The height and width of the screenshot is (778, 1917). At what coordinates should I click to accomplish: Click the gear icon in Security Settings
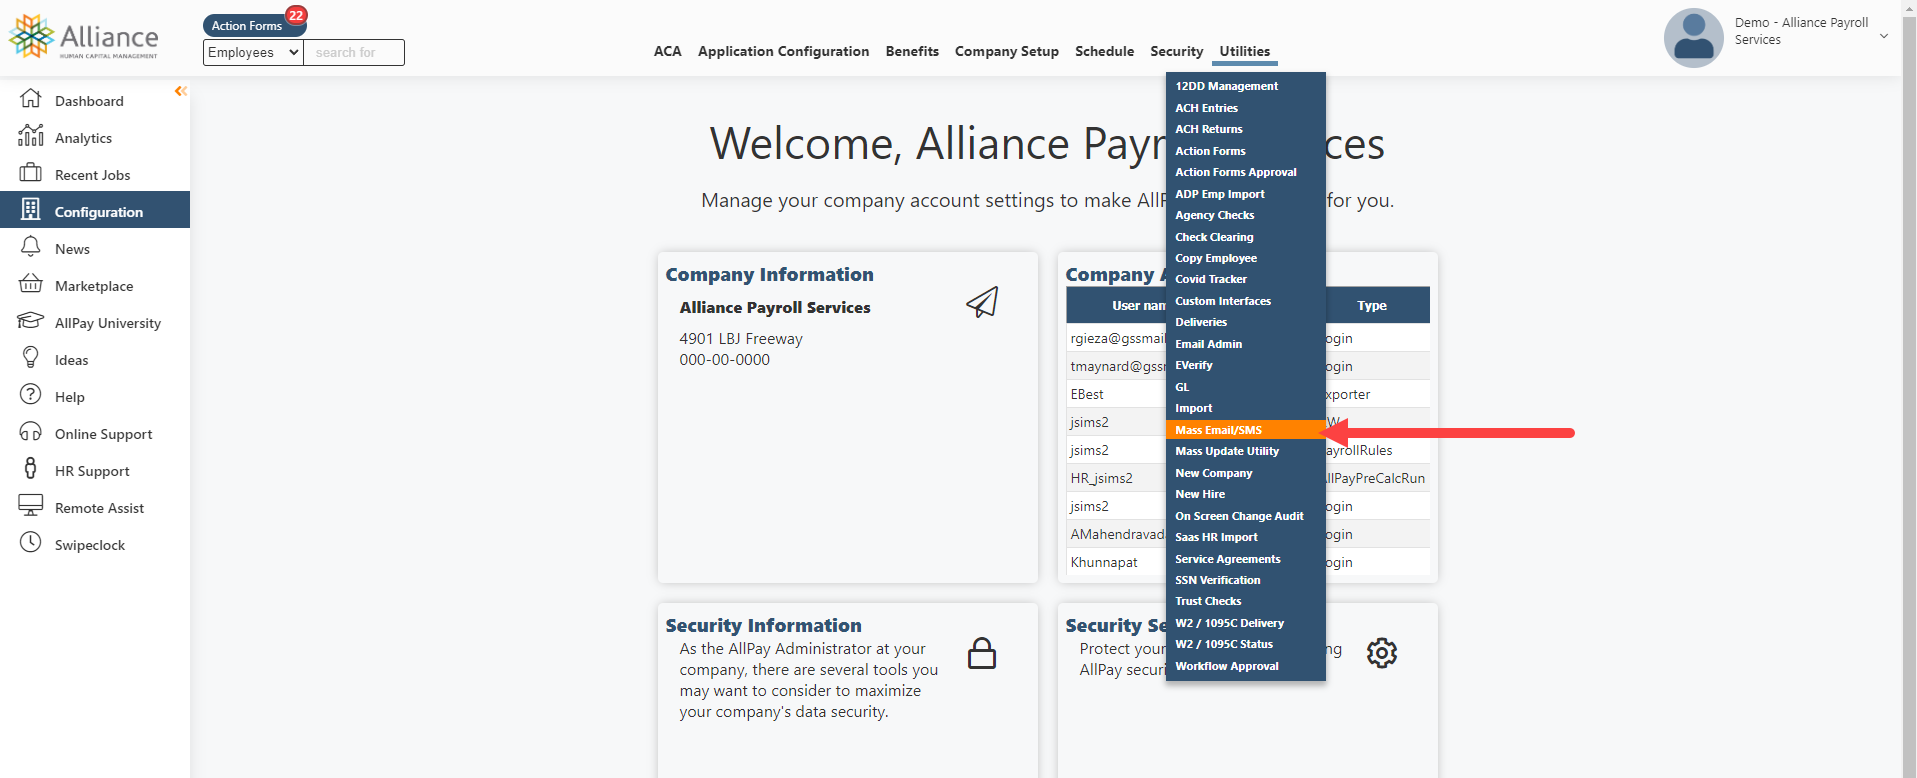(x=1382, y=653)
